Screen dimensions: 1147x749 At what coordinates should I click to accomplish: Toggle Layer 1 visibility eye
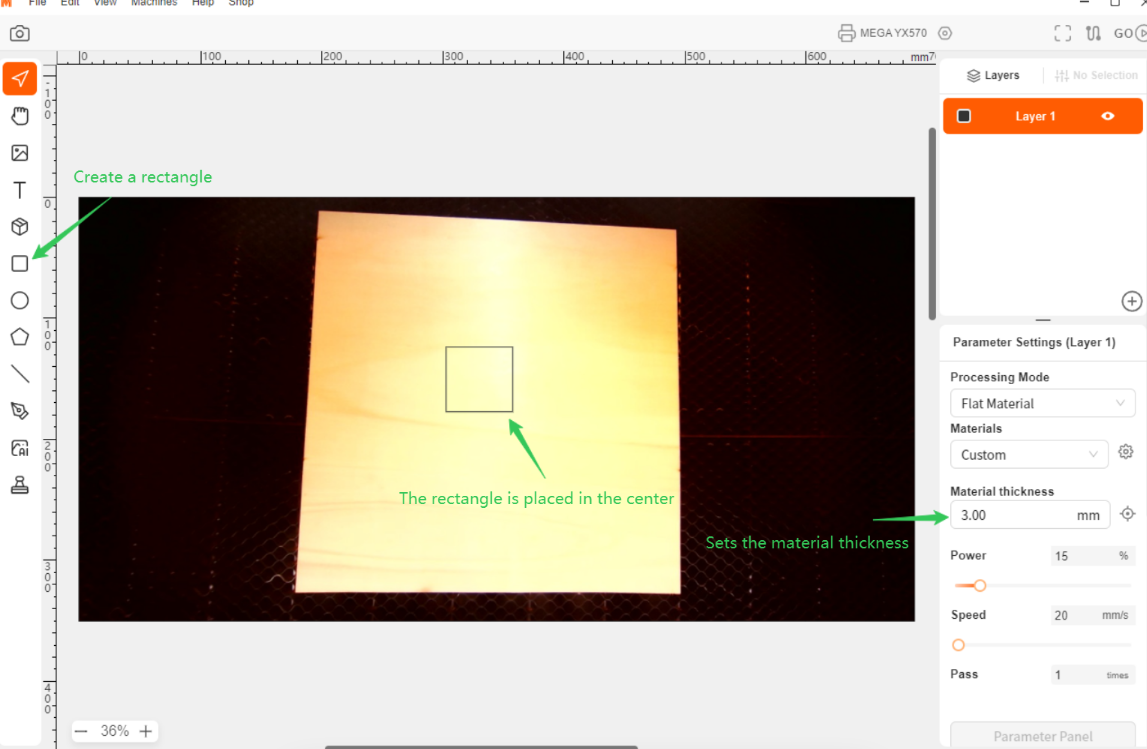[x=1107, y=116]
